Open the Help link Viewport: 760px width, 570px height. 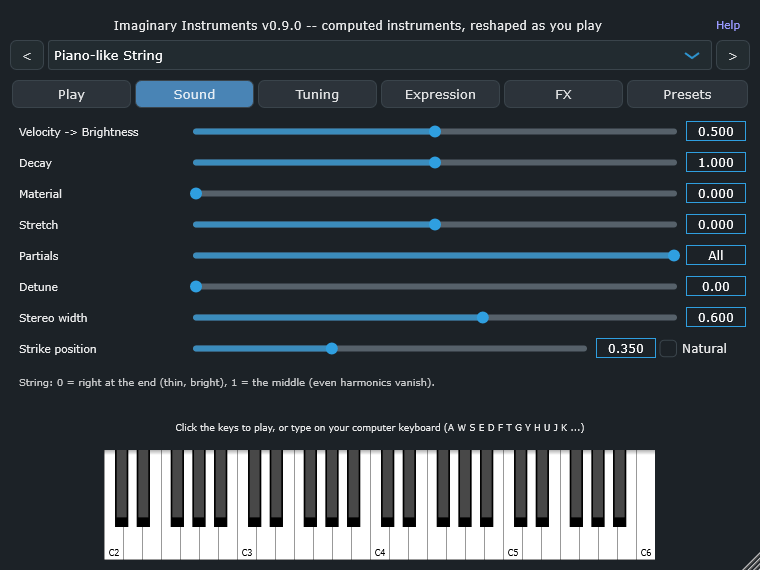coord(728,25)
